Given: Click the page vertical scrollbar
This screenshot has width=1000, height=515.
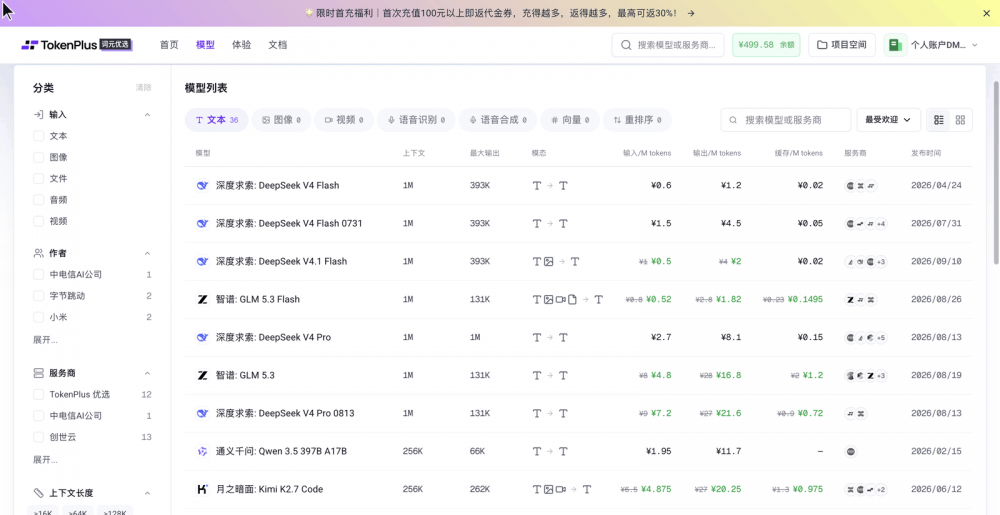Looking at the screenshot, I should click(996, 172).
